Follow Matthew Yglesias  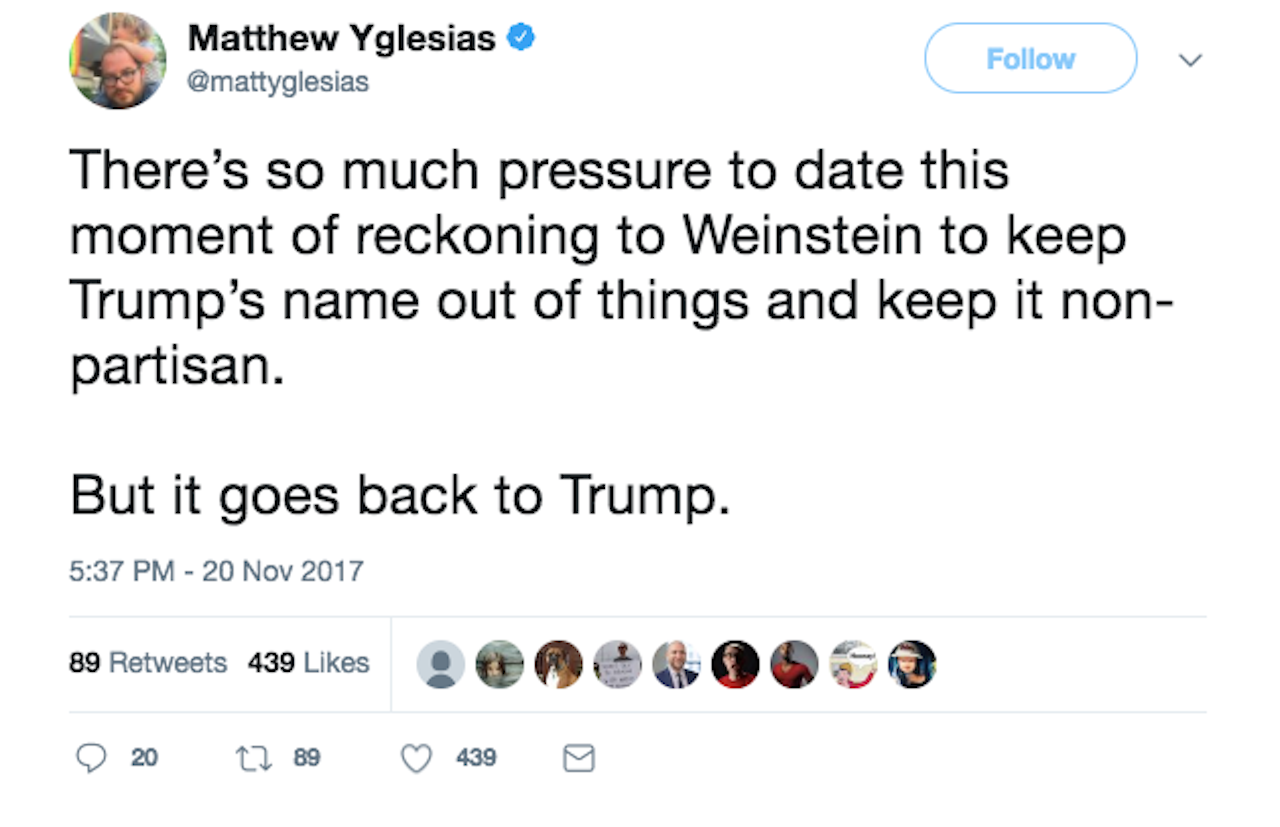point(1030,59)
